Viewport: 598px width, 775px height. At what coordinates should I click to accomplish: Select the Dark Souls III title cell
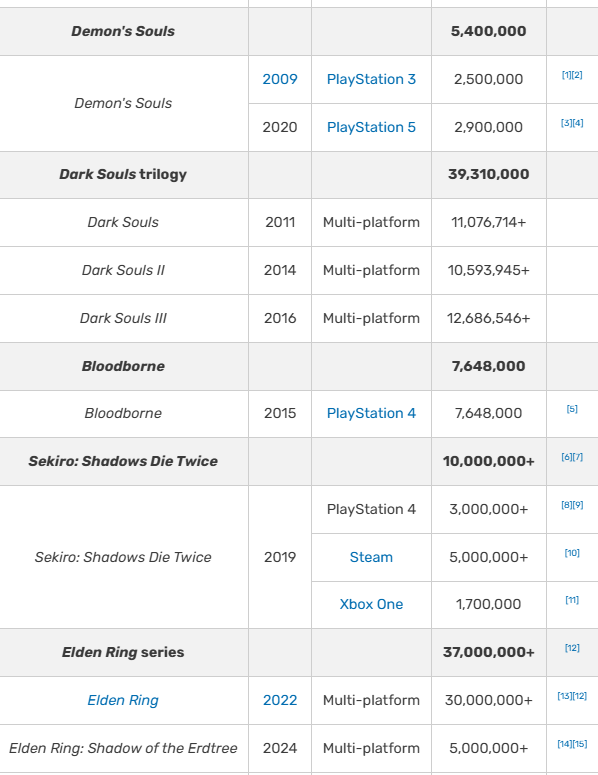123,318
